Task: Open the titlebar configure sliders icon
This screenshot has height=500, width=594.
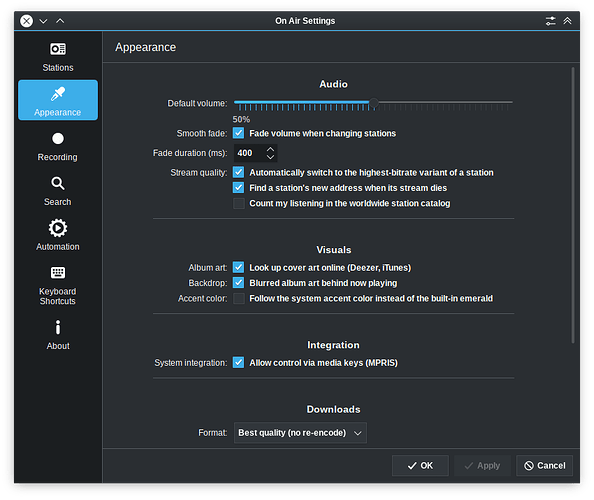Action: point(550,21)
